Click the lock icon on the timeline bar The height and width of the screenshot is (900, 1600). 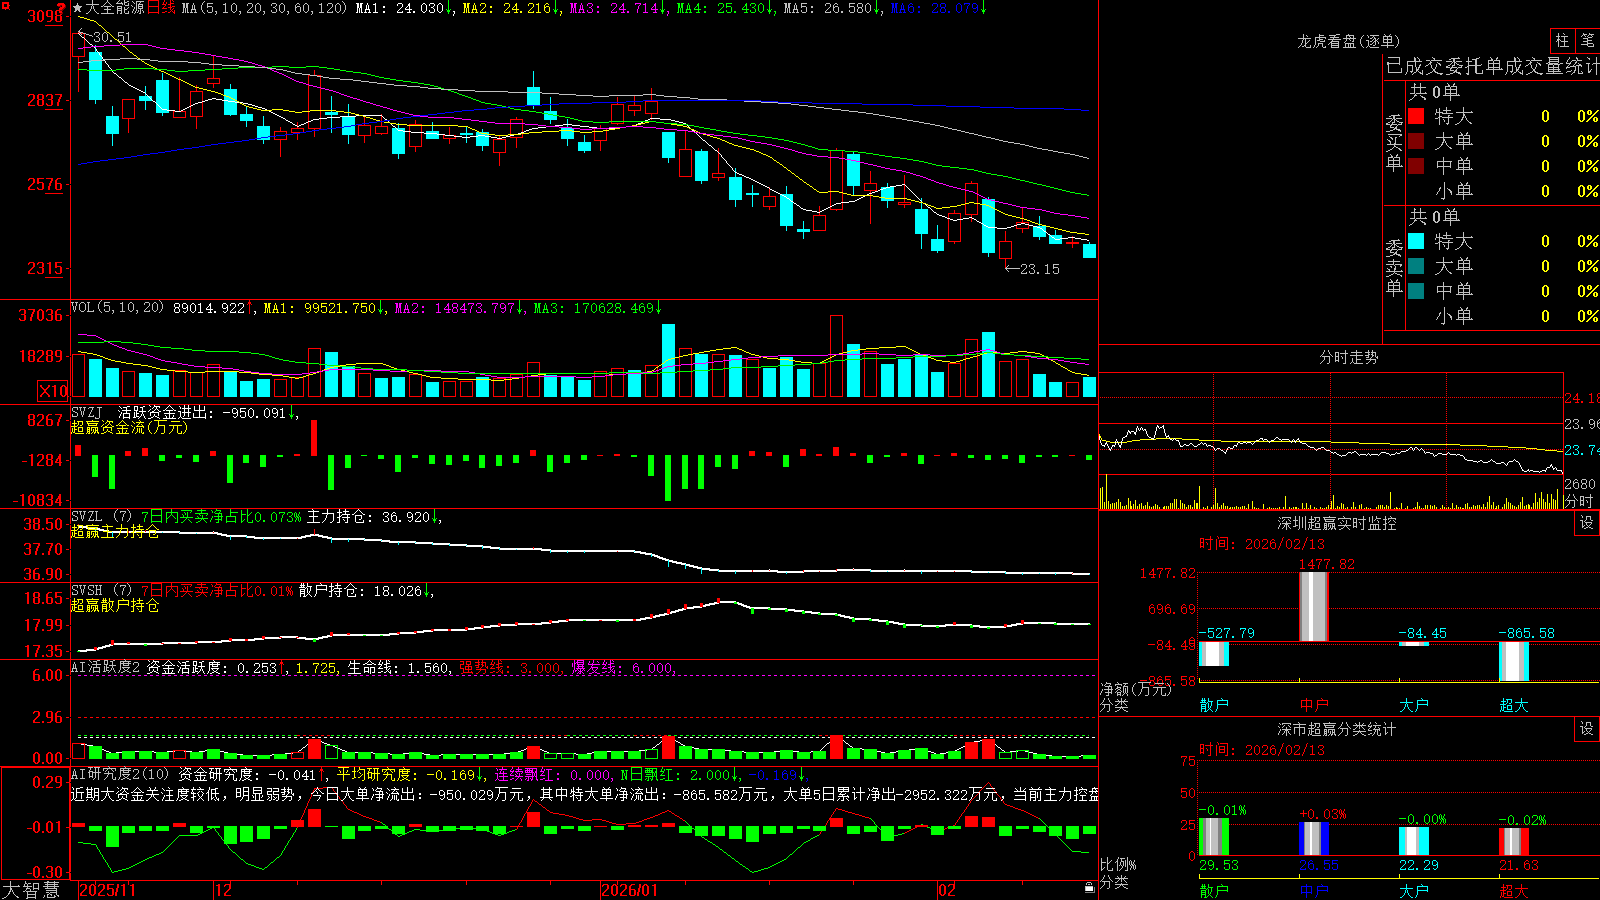coord(1089,888)
